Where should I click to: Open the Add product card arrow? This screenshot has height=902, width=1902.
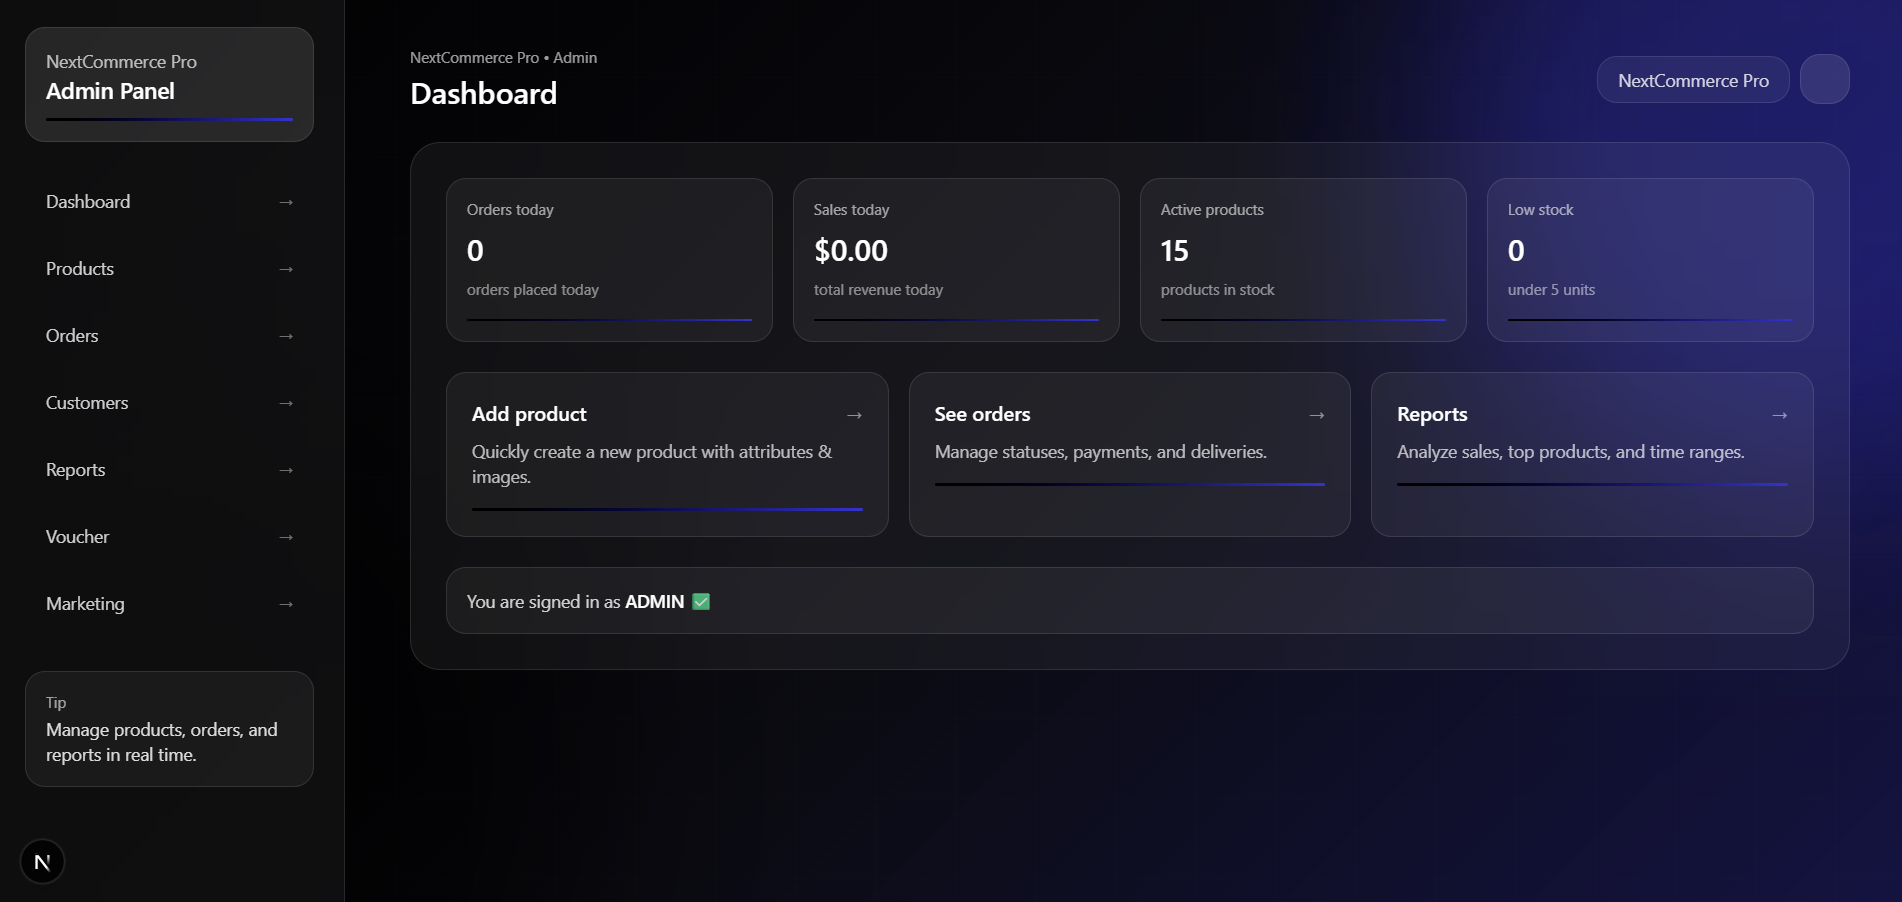pos(854,415)
